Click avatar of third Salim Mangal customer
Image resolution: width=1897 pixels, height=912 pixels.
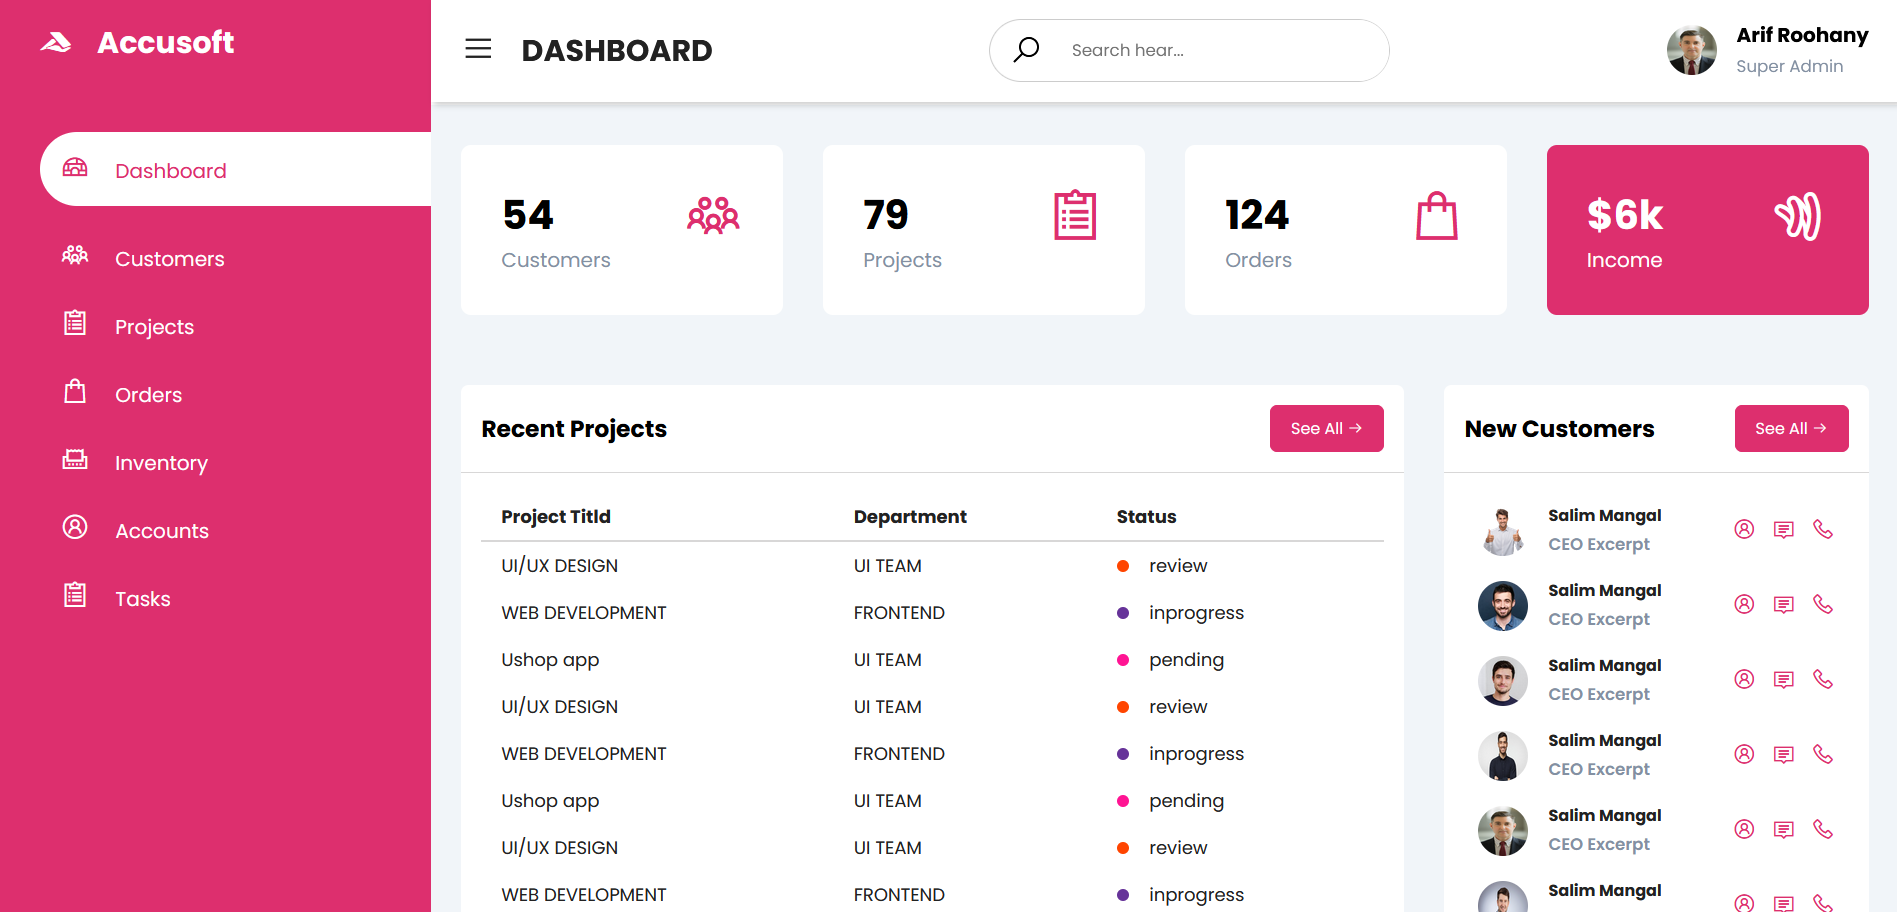[x=1503, y=681]
